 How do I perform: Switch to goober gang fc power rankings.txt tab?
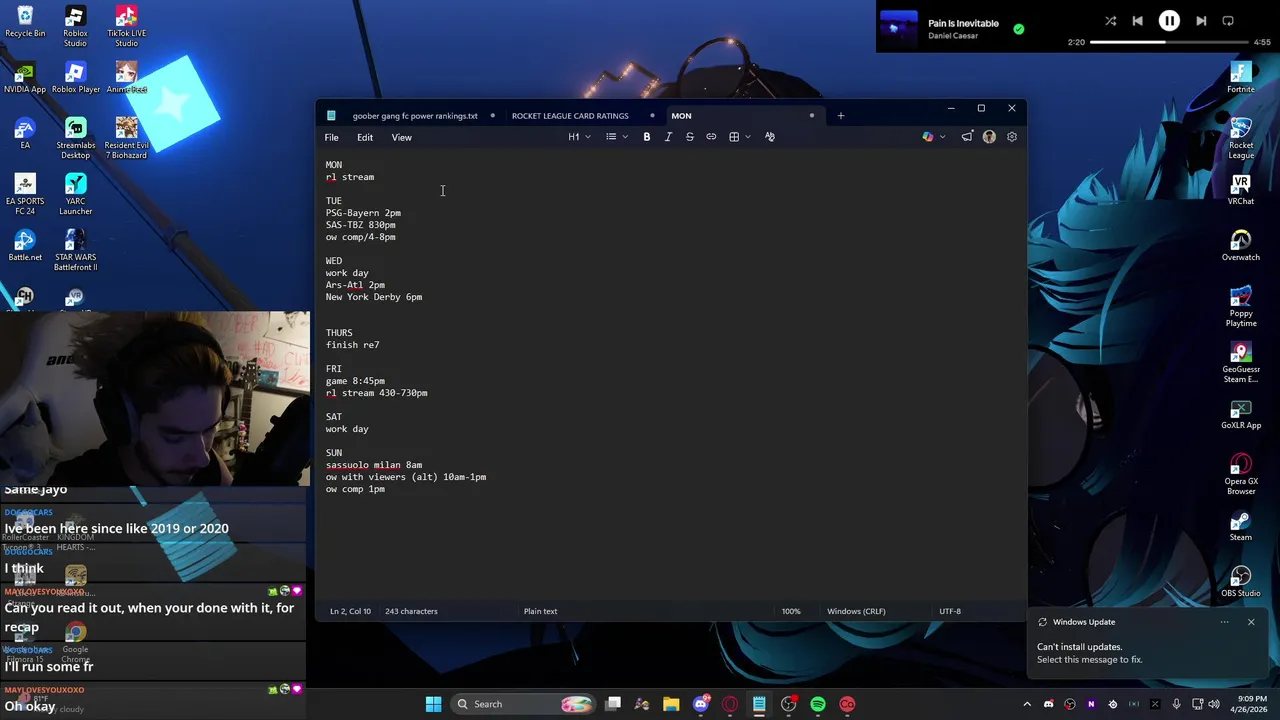pos(414,116)
